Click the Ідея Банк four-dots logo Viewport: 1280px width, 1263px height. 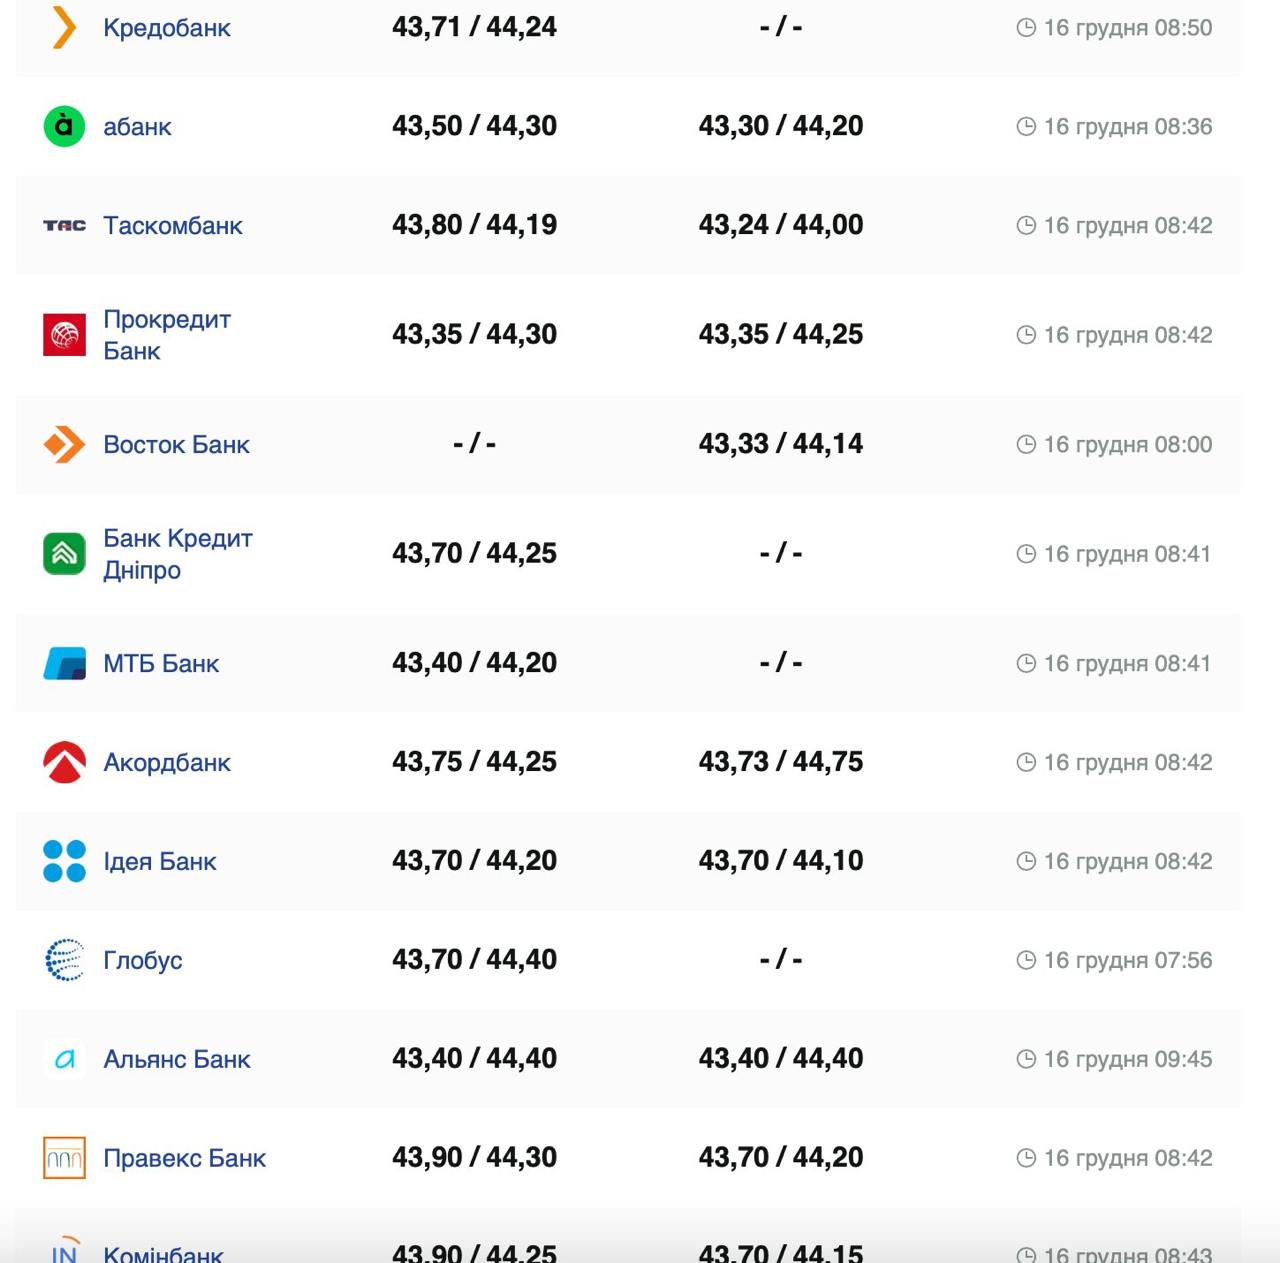click(64, 861)
